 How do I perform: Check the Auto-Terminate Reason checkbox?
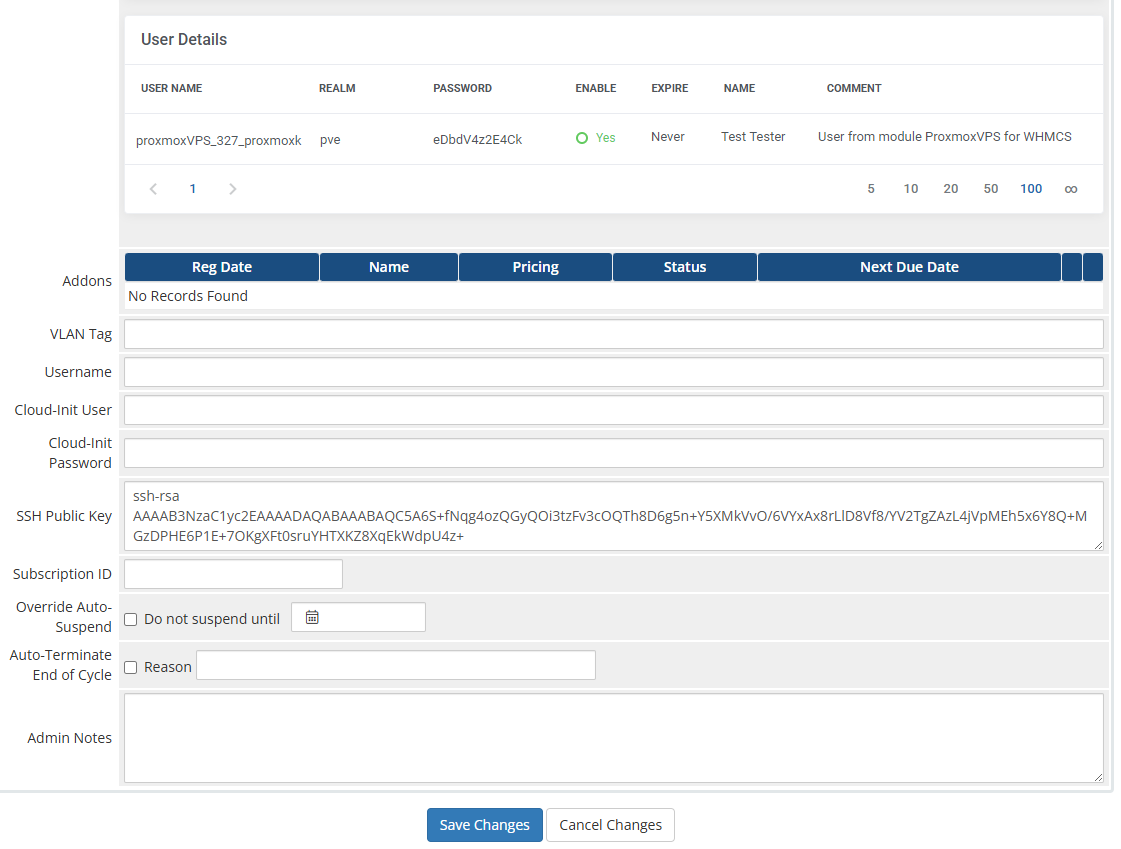pyautogui.click(x=131, y=667)
